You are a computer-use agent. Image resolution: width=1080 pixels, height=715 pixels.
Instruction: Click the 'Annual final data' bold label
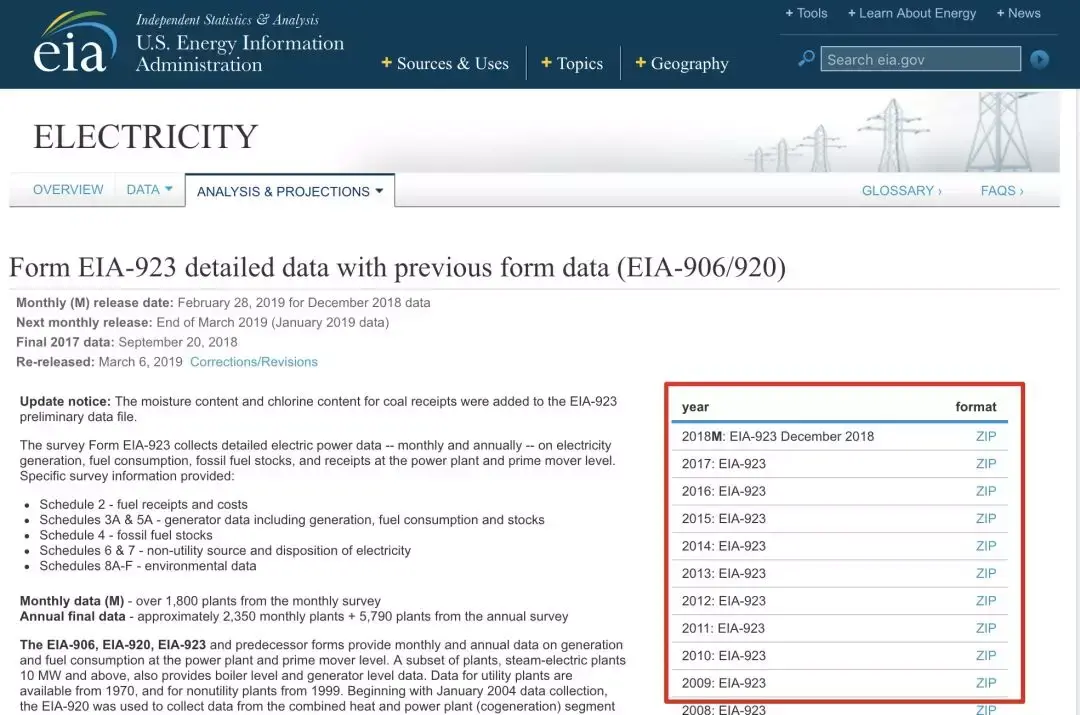[72, 616]
